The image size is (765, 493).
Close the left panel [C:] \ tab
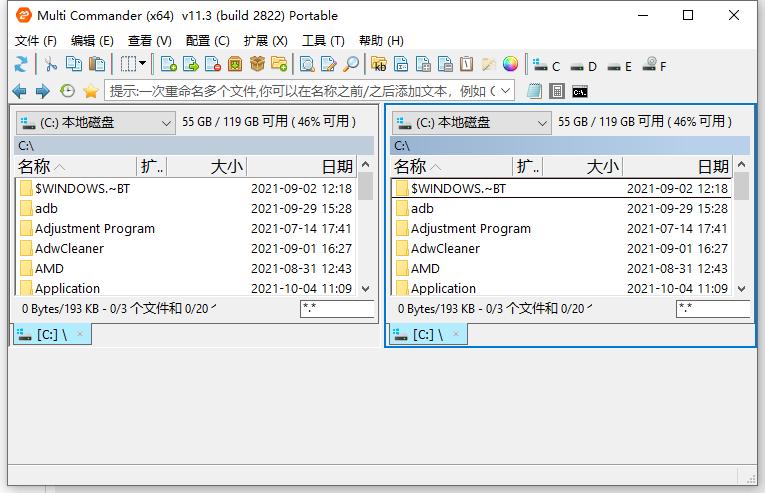80,334
